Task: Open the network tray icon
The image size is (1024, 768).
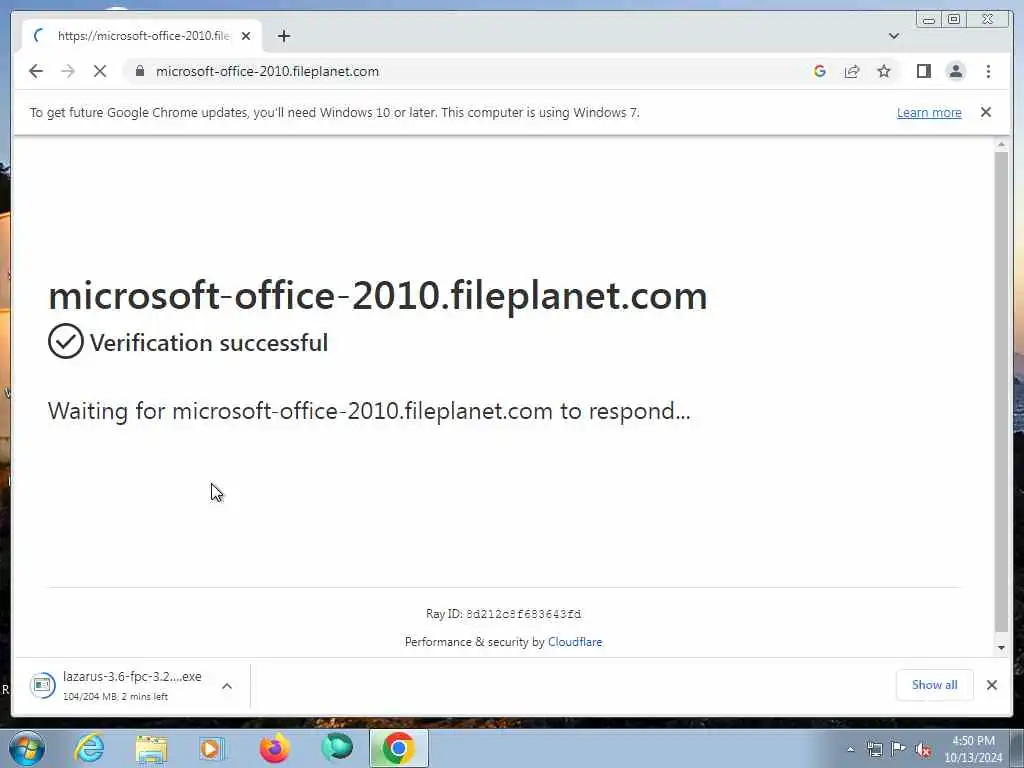Action: (874, 749)
